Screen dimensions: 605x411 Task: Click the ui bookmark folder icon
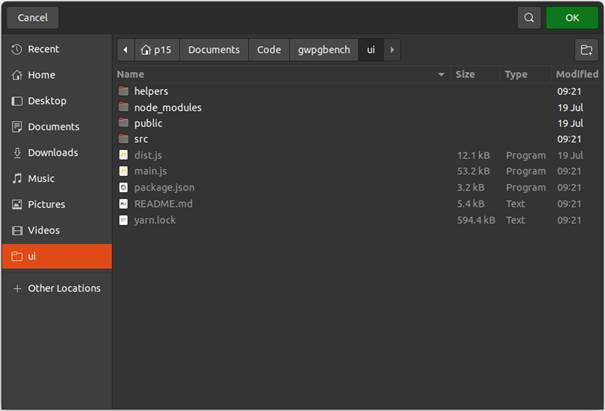point(17,256)
